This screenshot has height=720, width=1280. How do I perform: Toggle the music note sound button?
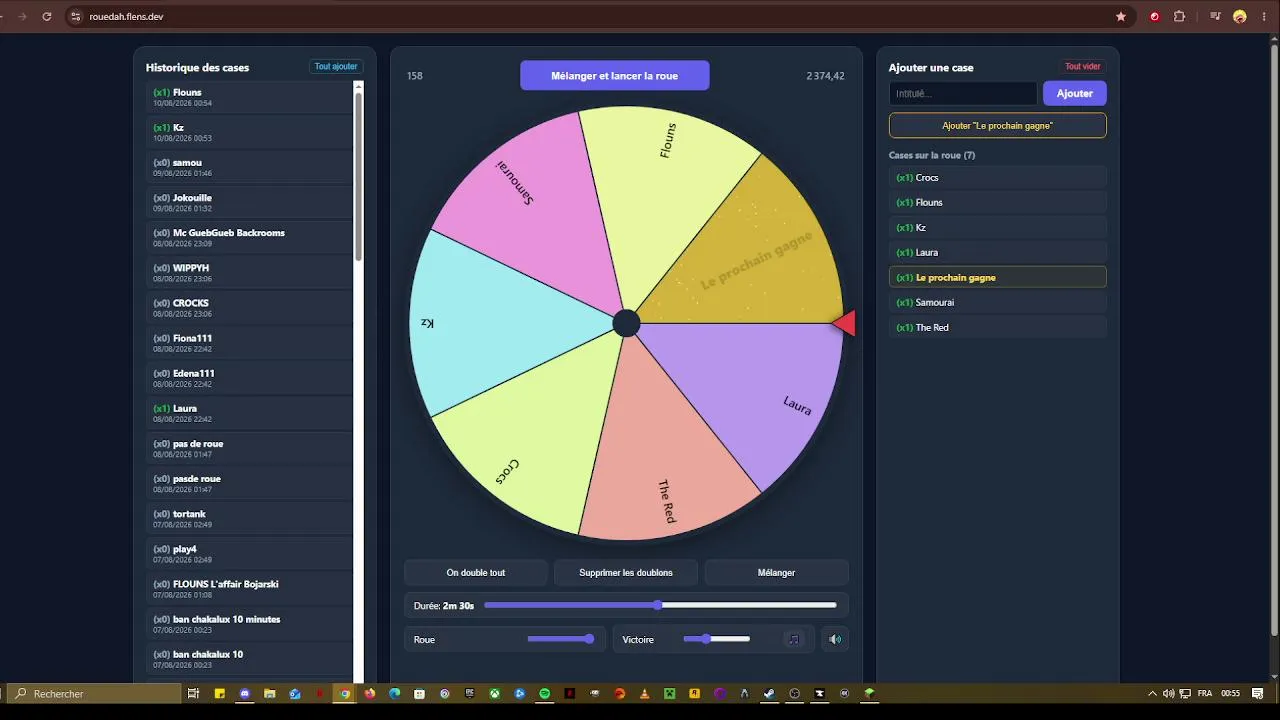click(x=794, y=639)
